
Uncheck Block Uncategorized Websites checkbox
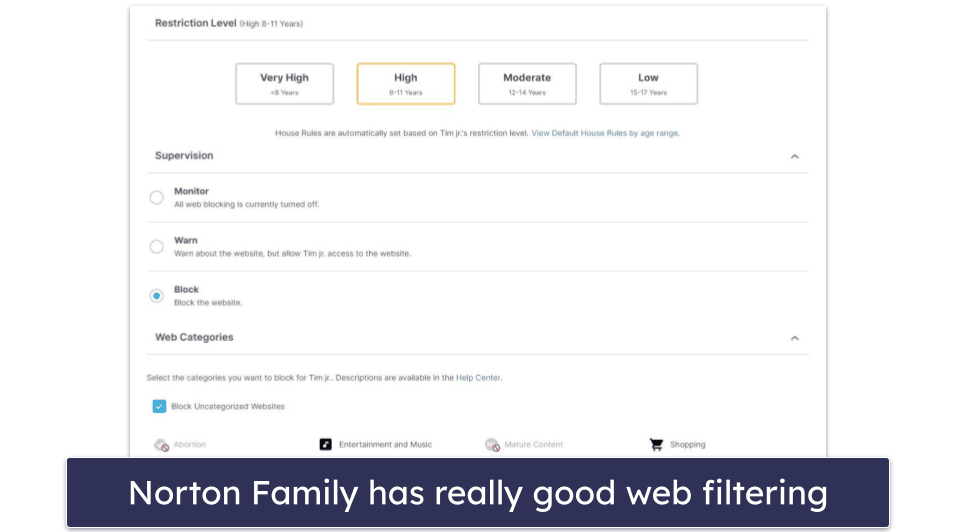(x=159, y=406)
